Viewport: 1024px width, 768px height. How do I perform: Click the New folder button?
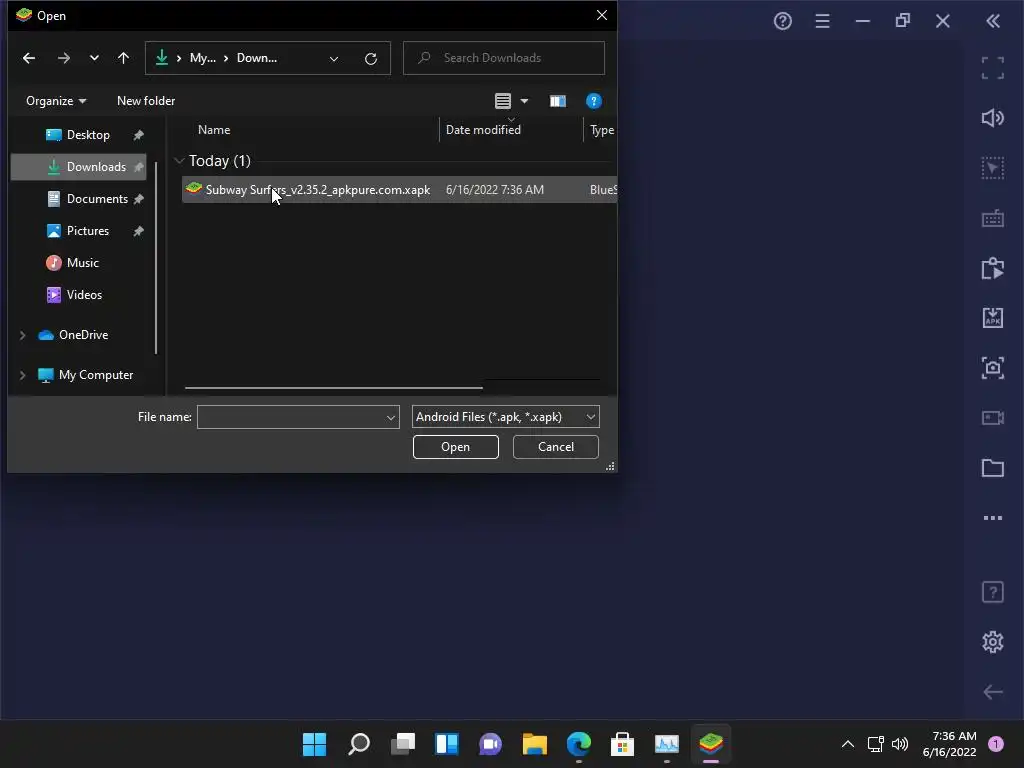146,101
